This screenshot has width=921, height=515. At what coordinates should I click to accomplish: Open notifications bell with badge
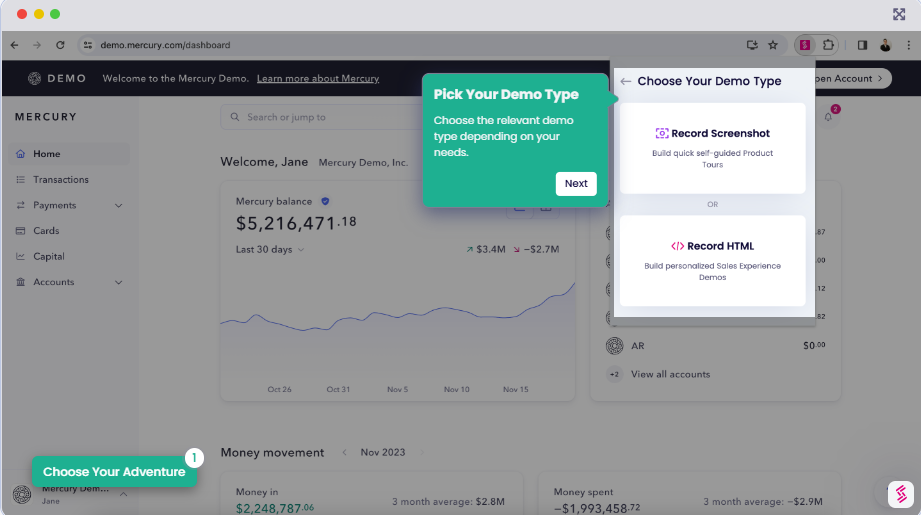coord(829,116)
